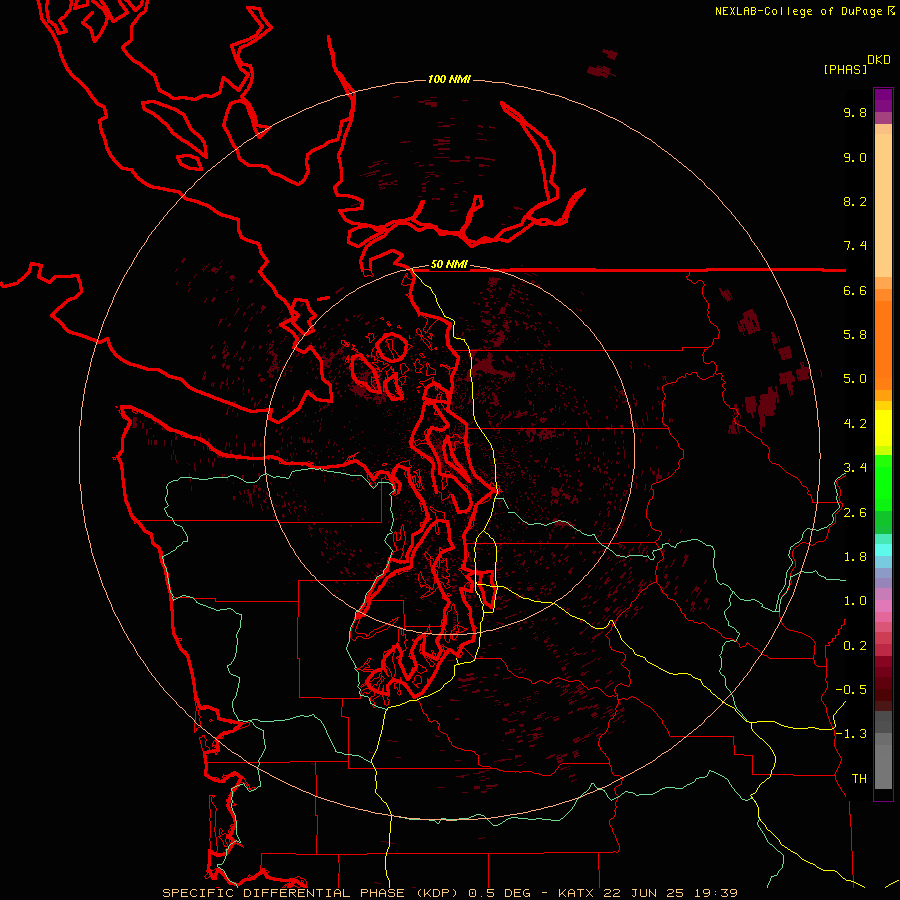Click the -0.5 scale value
Screen dimensions: 900x900
[851, 690]
